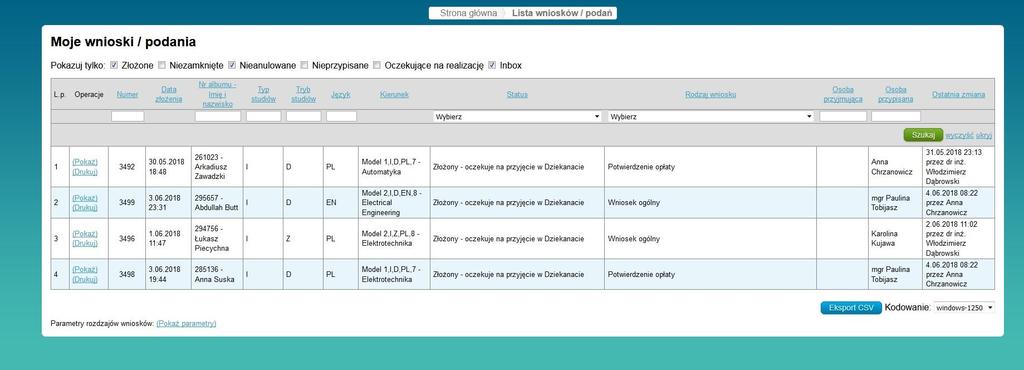Image resolution: width=1024 pixels, height=370 pixels.
Task: Focus the Typ studiów filter input
Action: (264, 117)
